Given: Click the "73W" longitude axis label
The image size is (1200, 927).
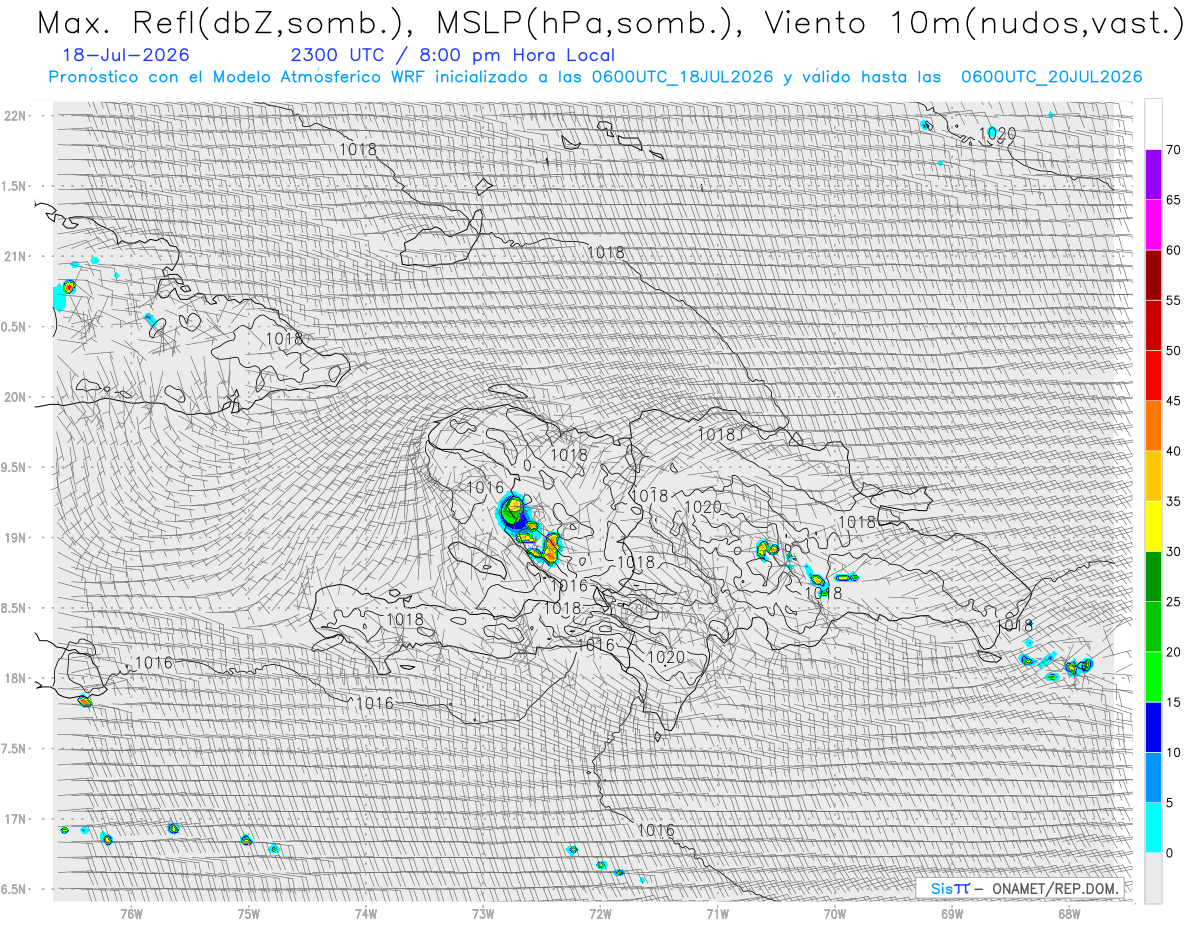Looking at the screenshot, I should [x=483, y=913].
